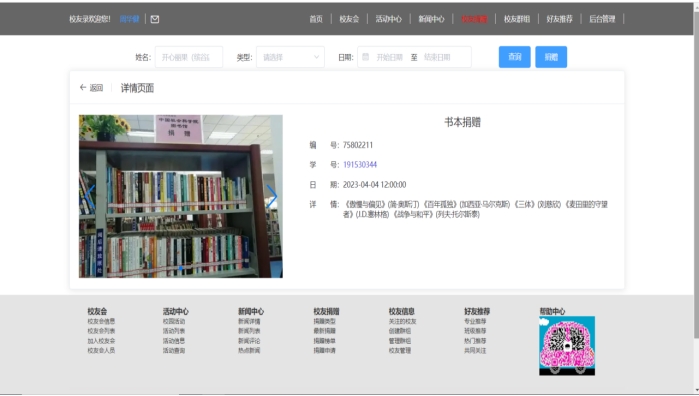Screen dimensions: 699x396
Task: Open footer link 共同关注
Action: pos(475,351)
